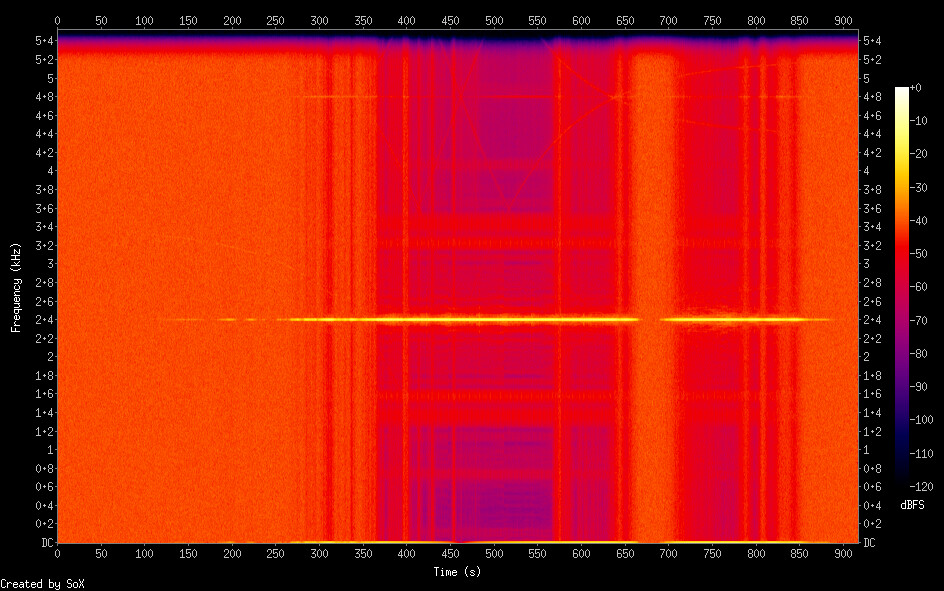Click the 900 tick on the top time axis
944x591 pixels.
(x=844, y=20)
